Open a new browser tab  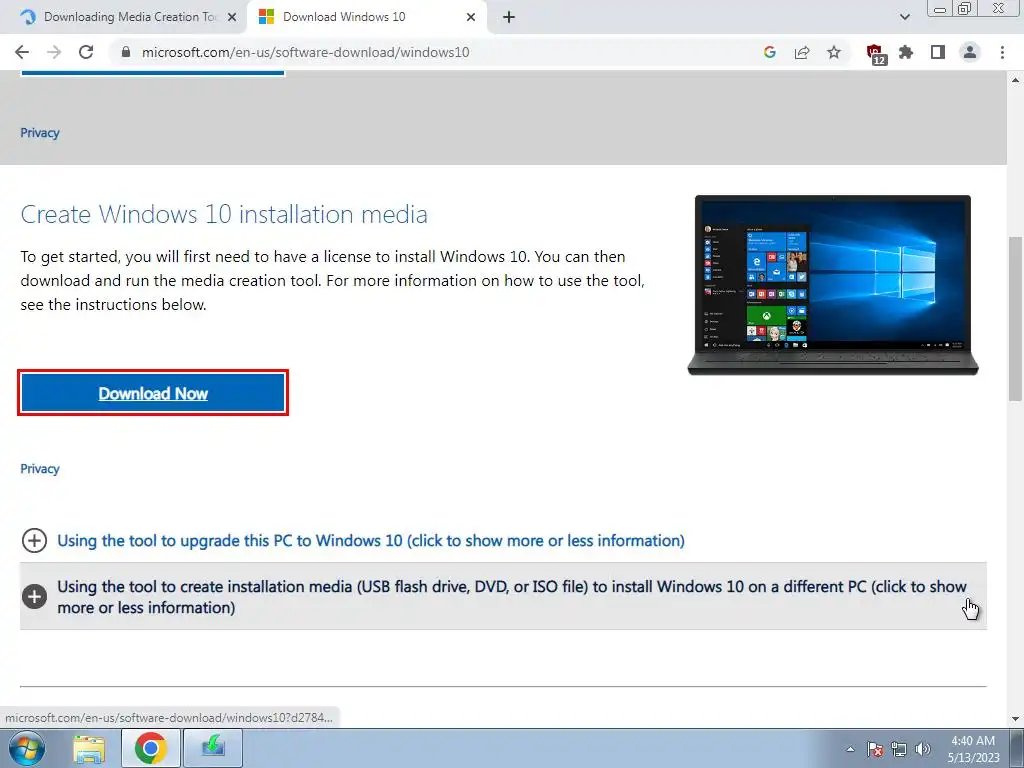pyautogui.click(x=509, y=17)
